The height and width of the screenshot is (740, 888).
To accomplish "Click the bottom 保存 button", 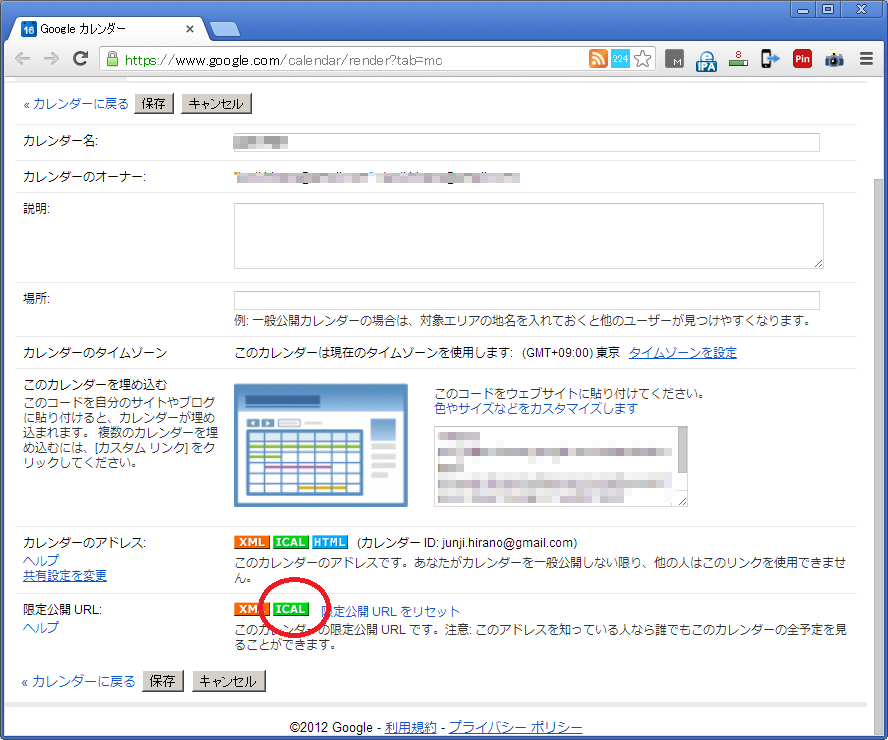I will click(x=163, y=681).
